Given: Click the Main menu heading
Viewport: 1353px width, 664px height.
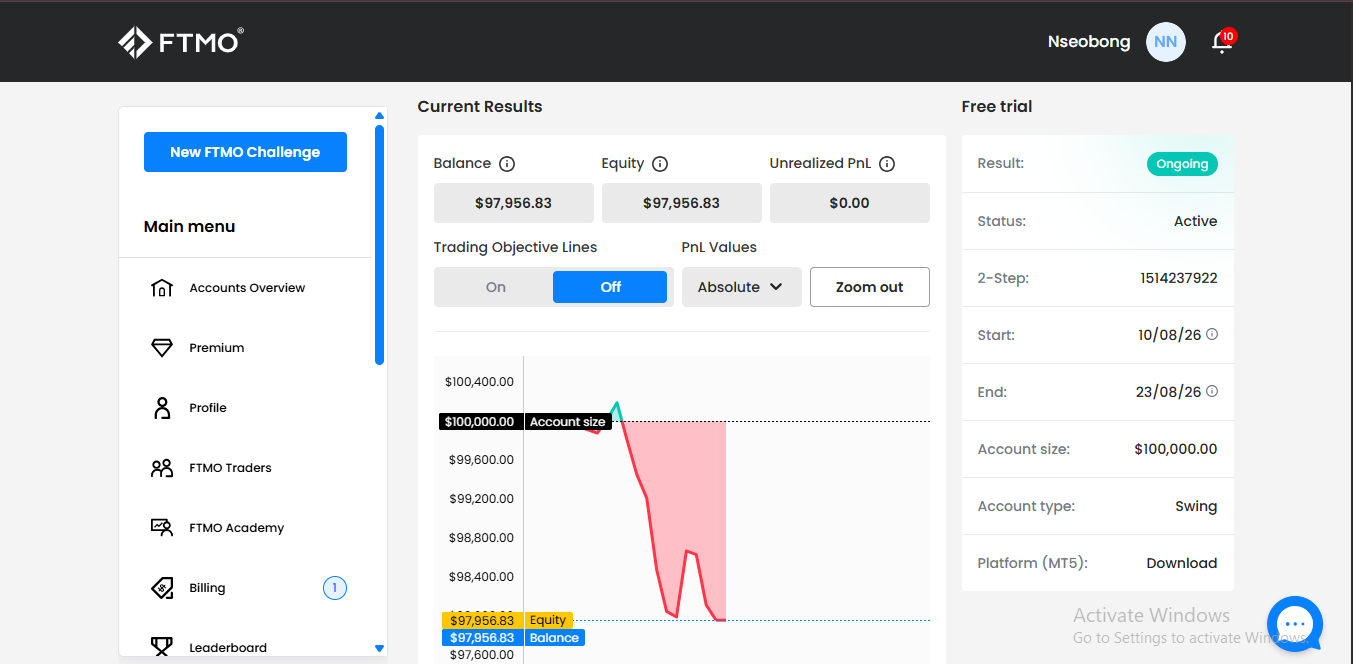Looking at the screenshot, I should click(189, 227).
